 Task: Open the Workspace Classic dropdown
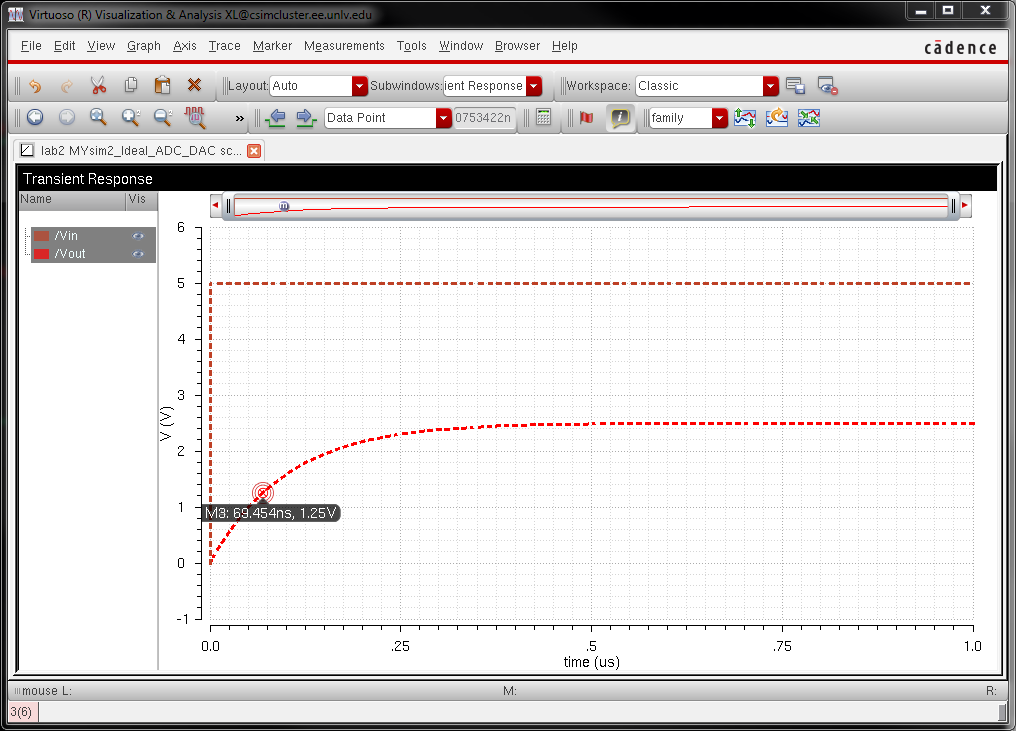(770, 86)
